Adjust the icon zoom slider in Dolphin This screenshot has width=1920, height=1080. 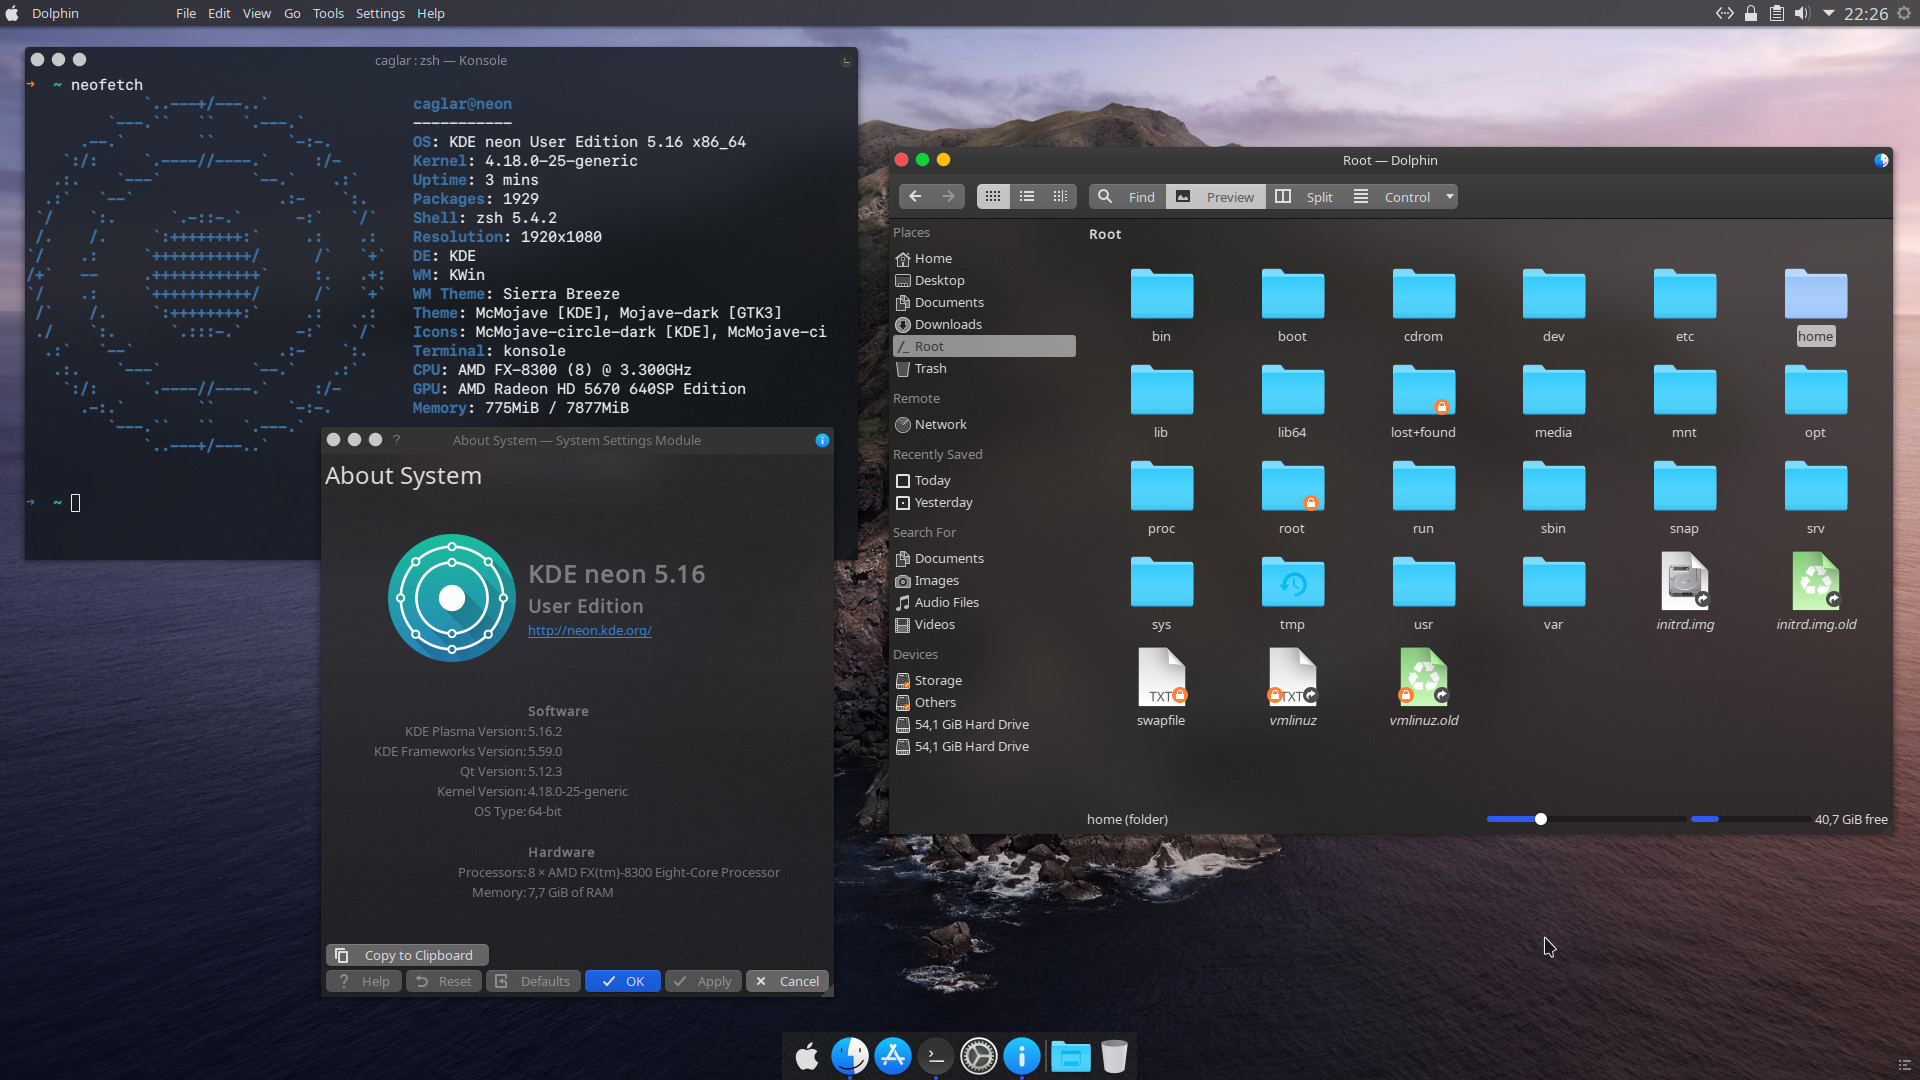coord(1541,819)
